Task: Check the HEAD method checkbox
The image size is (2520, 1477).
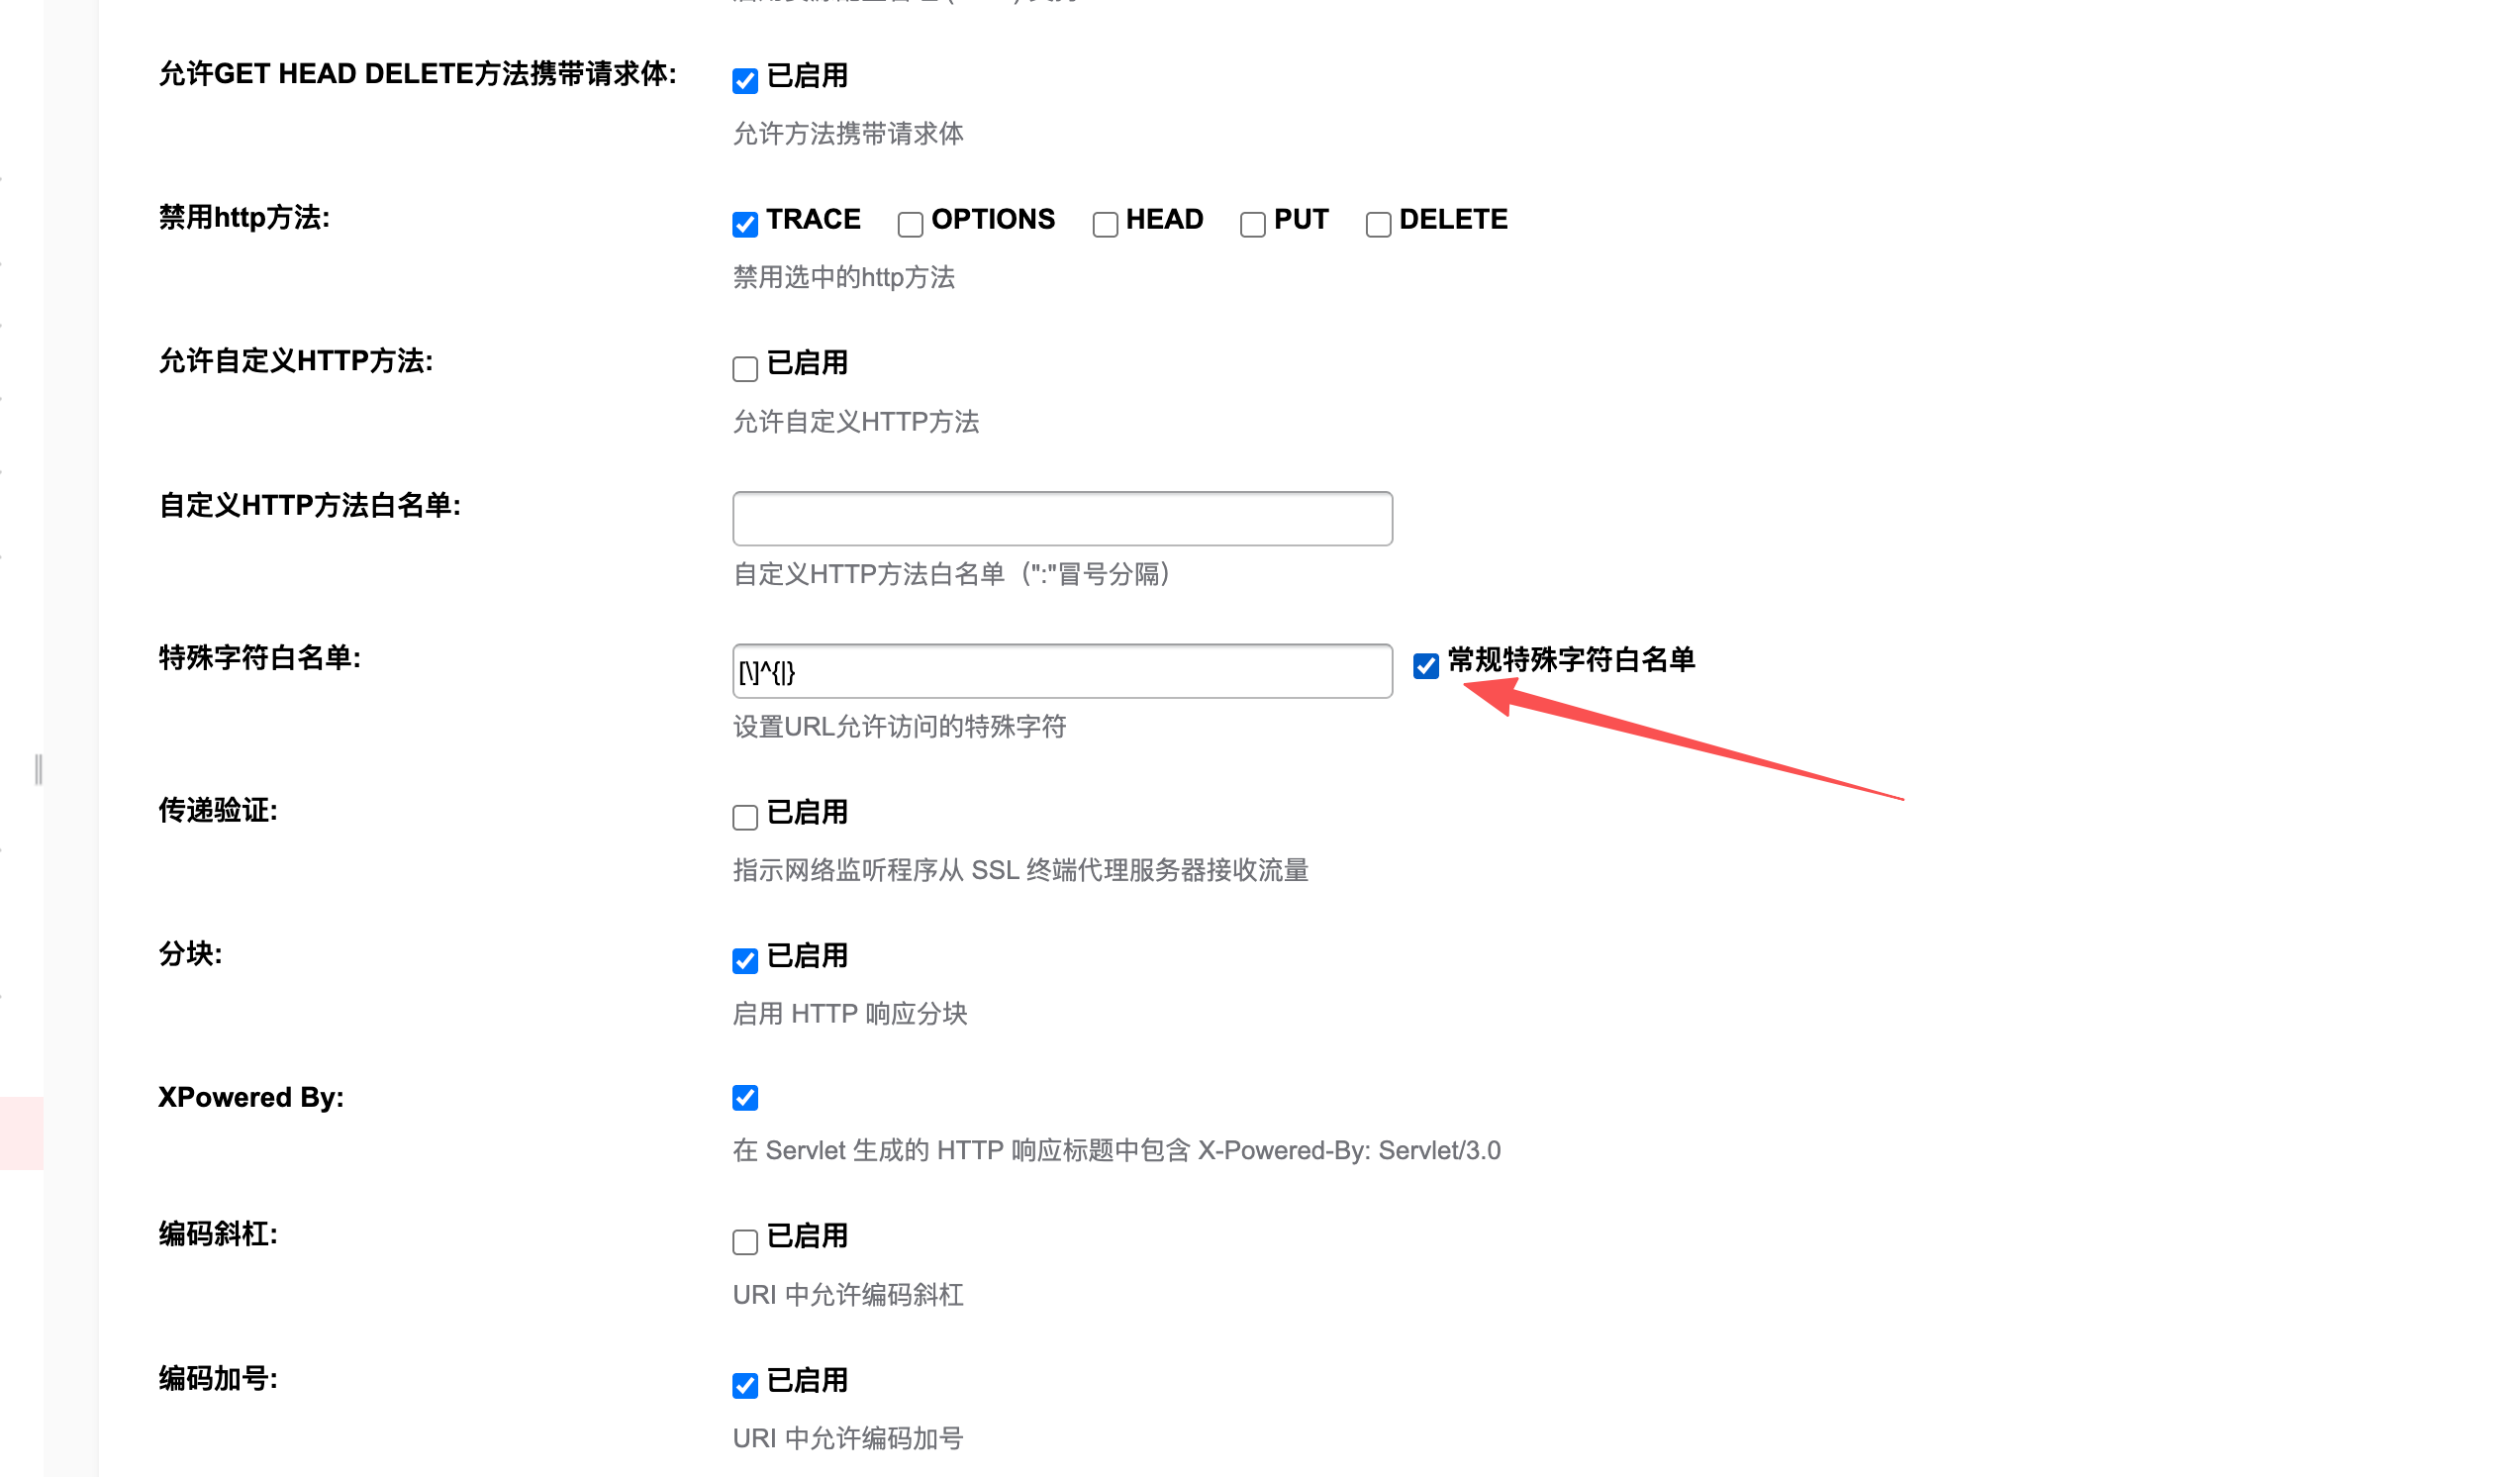Action: 1105,225
